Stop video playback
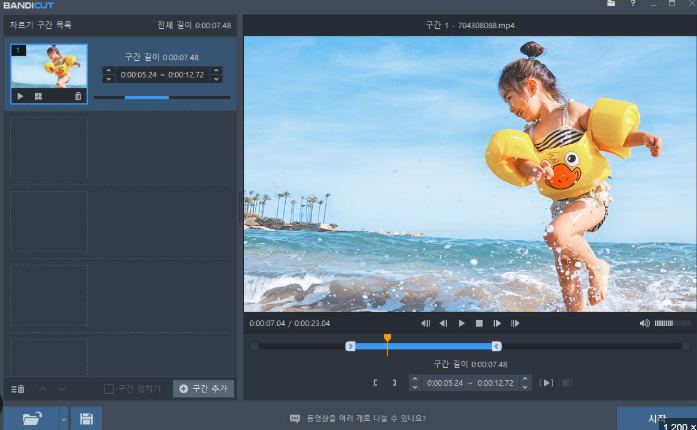Image resolution: width=697 pixels, height=430 pixels. pyautogui.click(x=479, y=323)
